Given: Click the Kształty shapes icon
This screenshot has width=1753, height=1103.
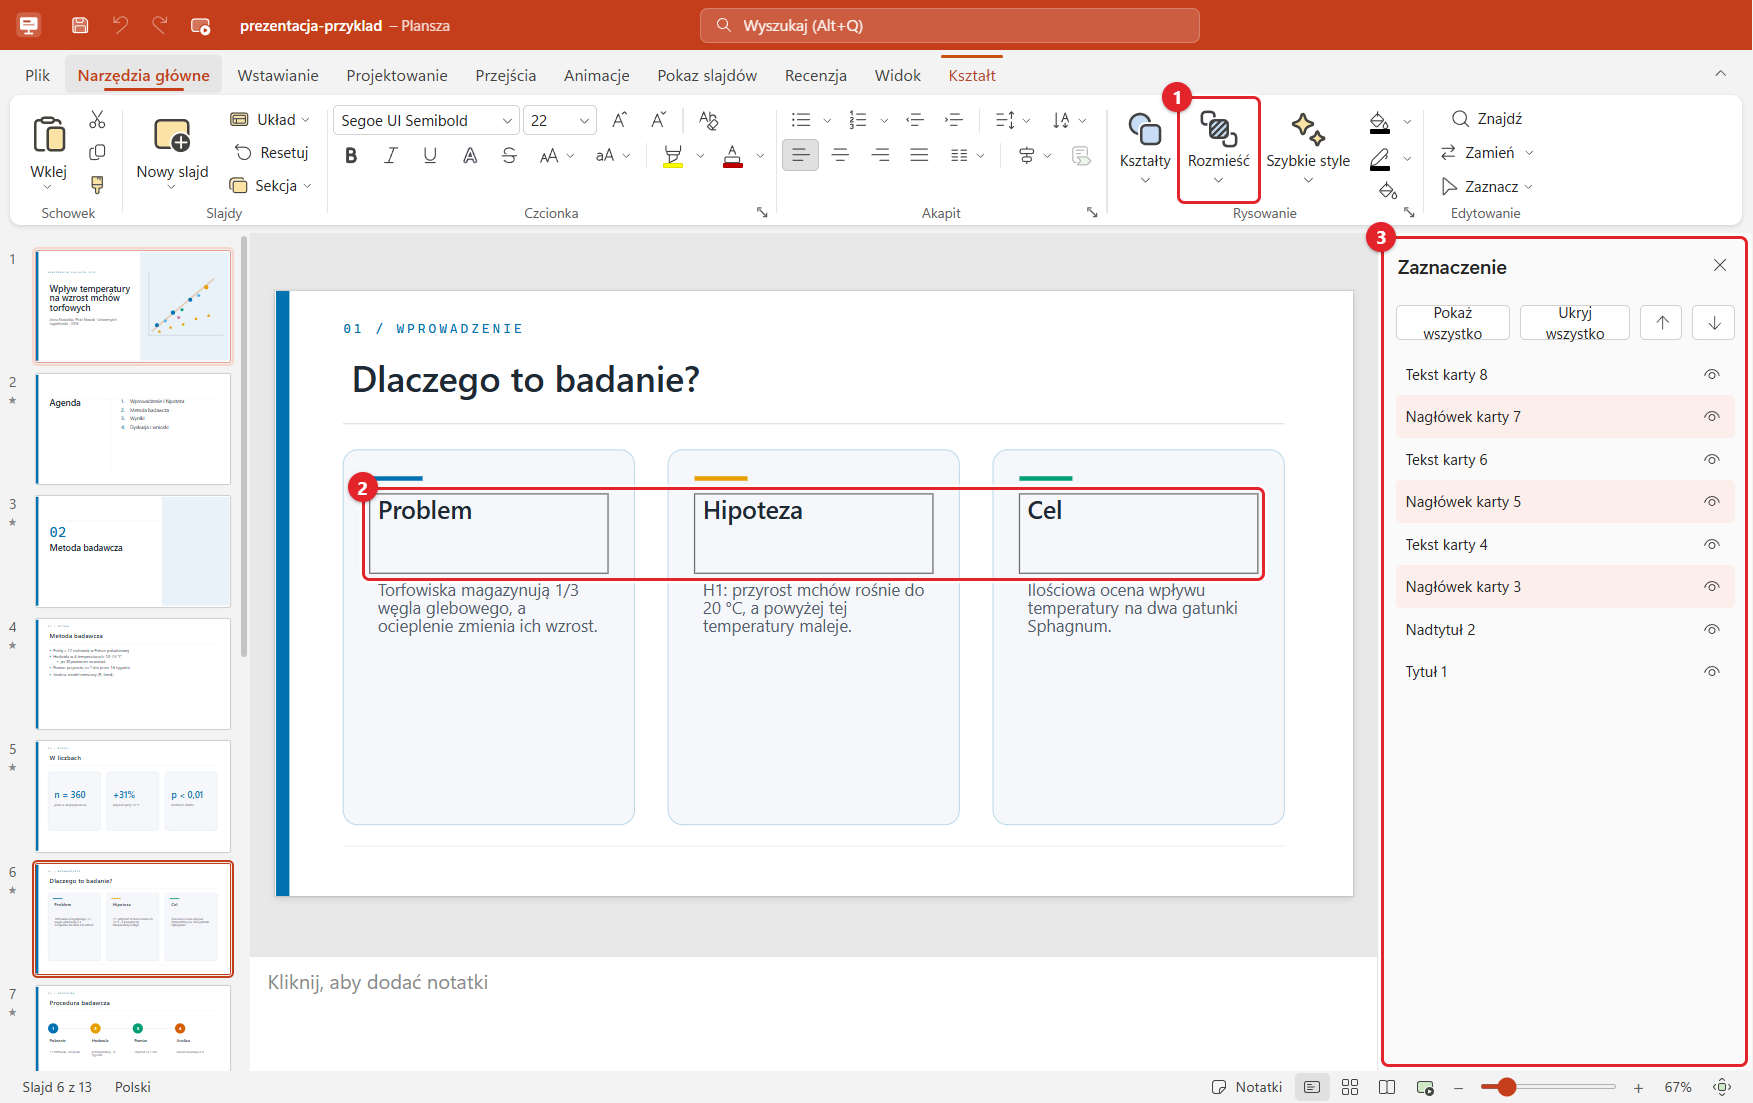Looking at the screenshot, I should (1145, 130).
